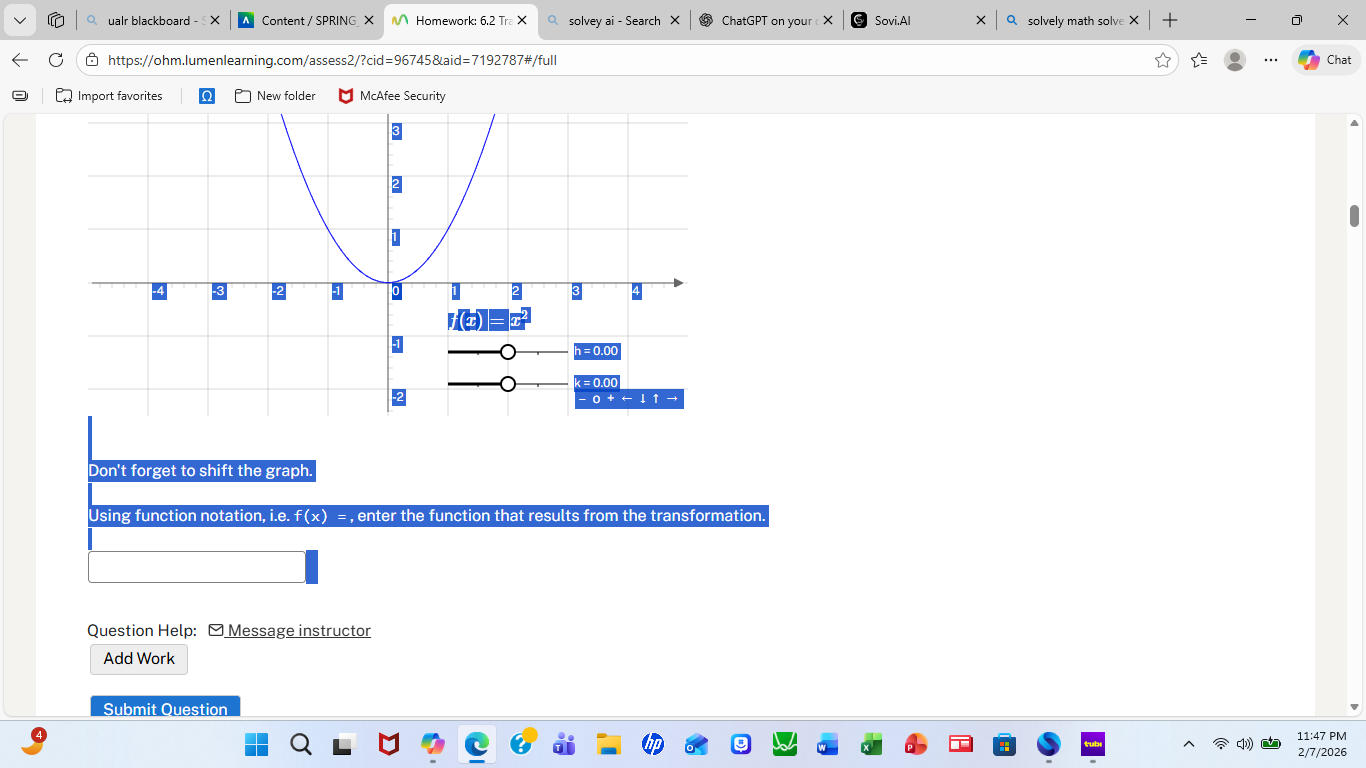Open the browser profile avatar
1366x768 pixels.
click(x=1235, y=60)
